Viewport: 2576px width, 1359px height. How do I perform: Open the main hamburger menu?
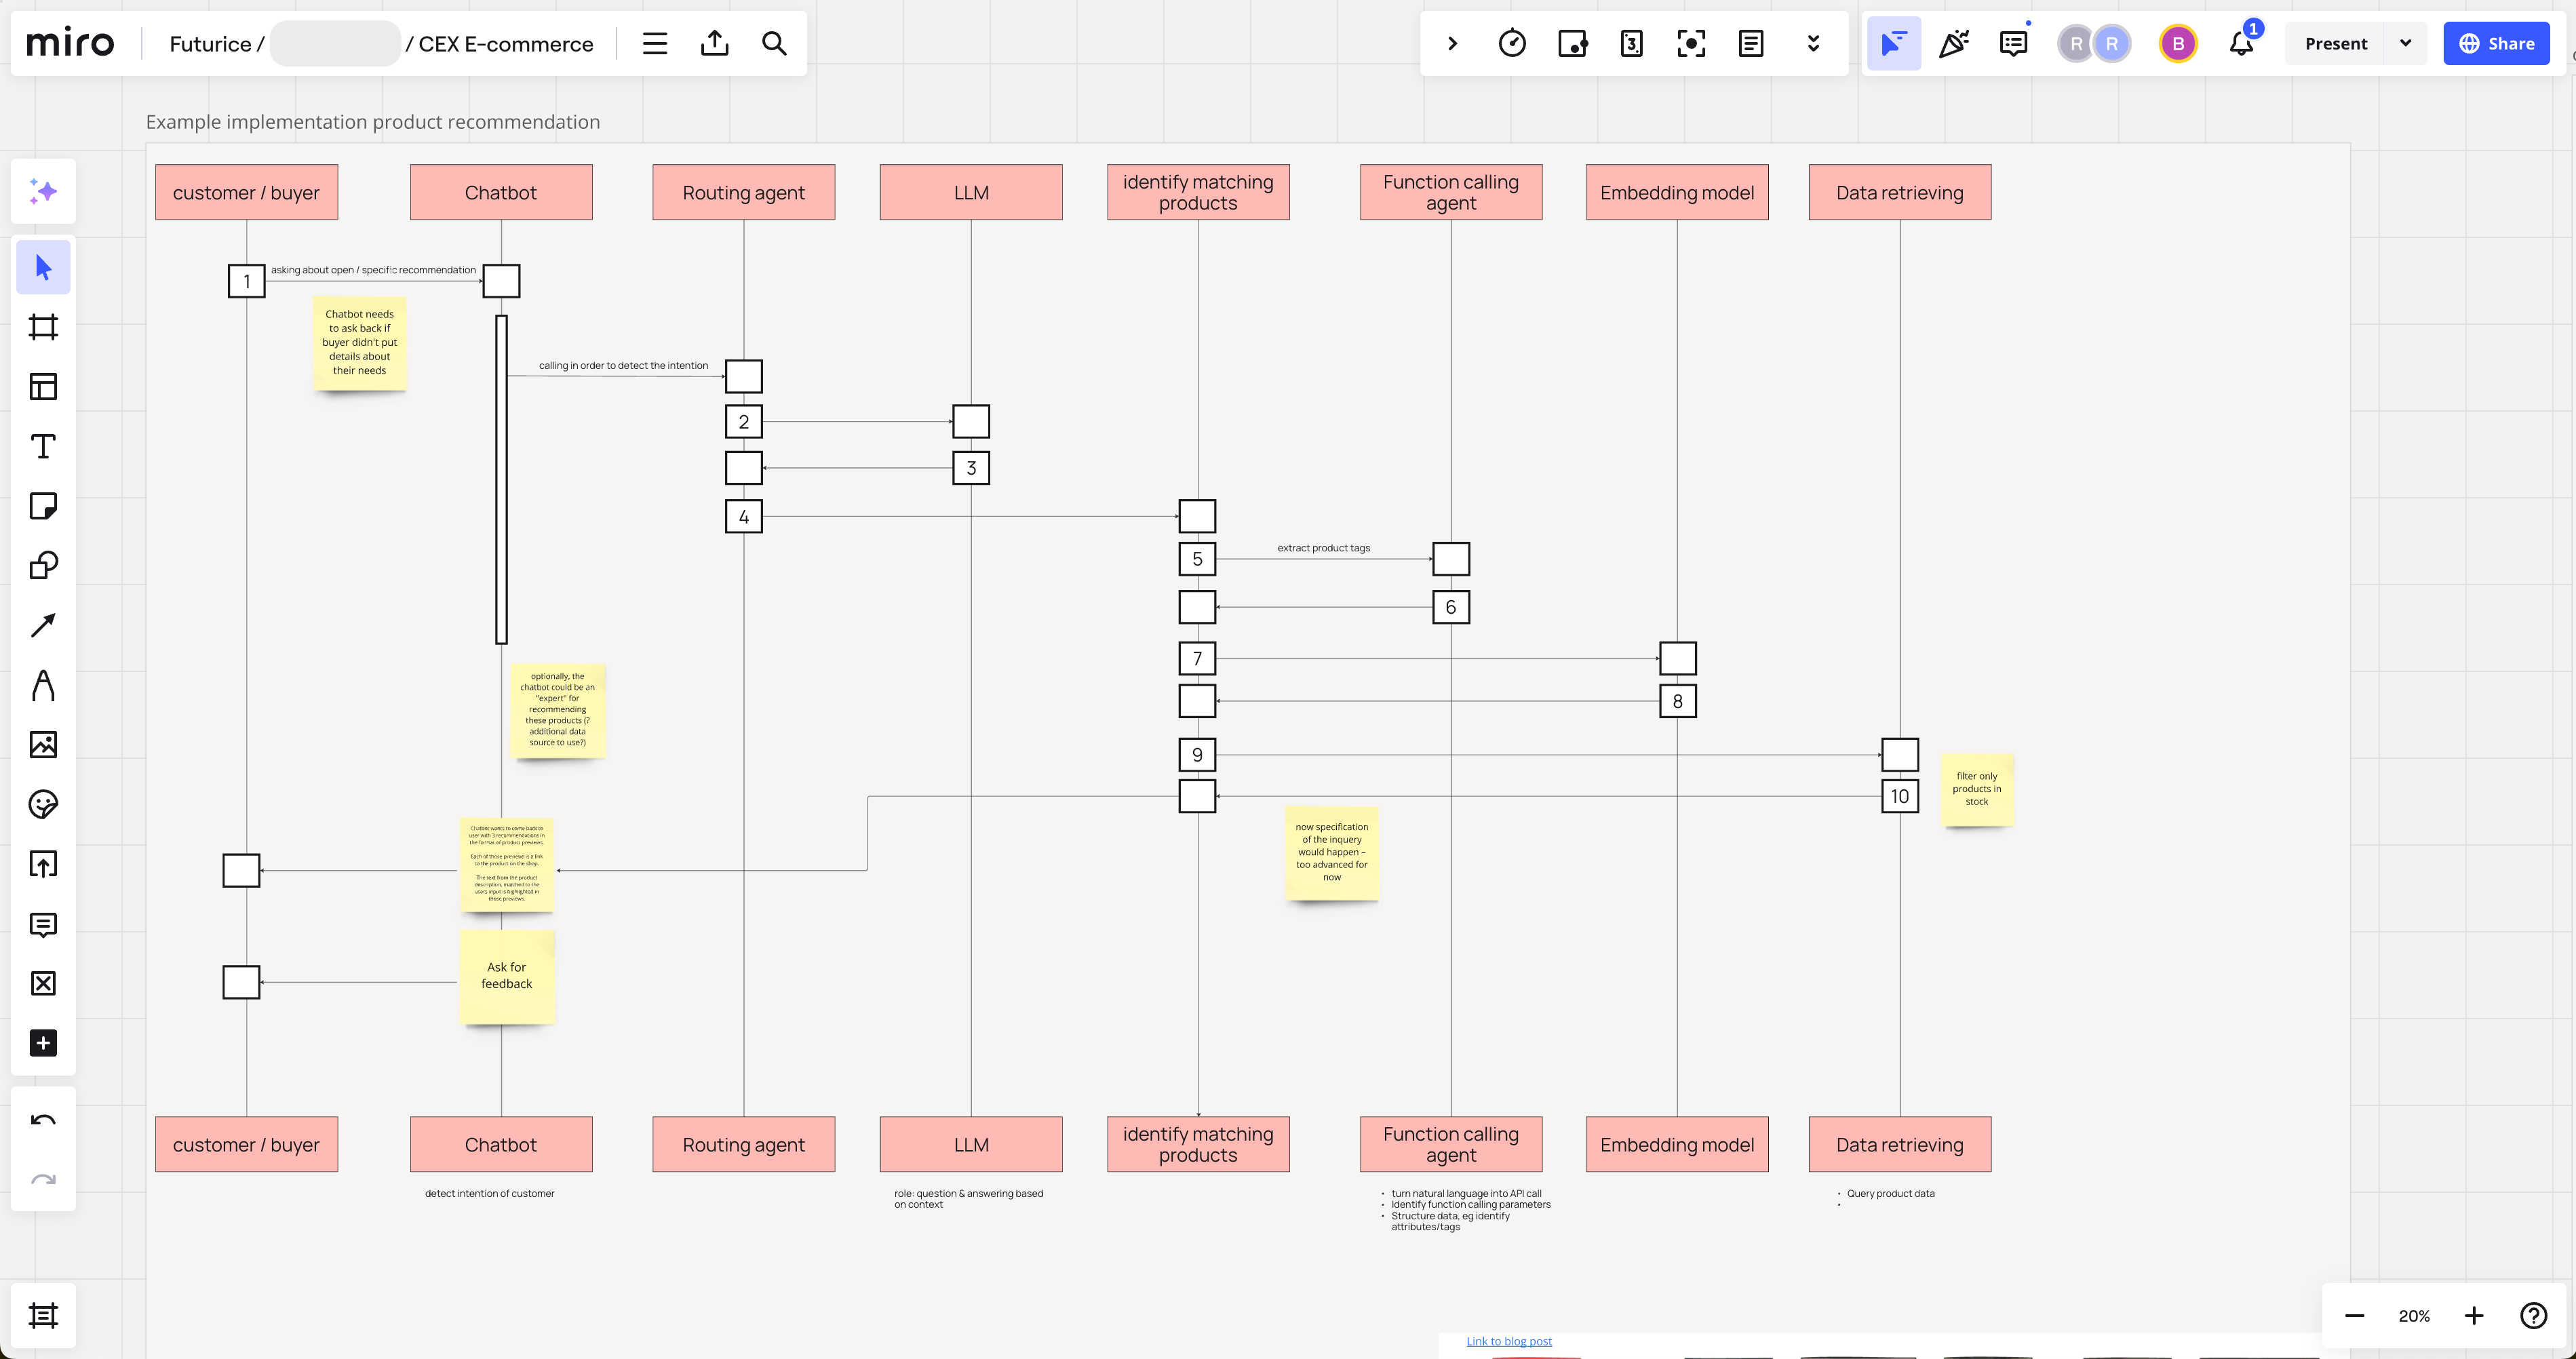(655, 43)
